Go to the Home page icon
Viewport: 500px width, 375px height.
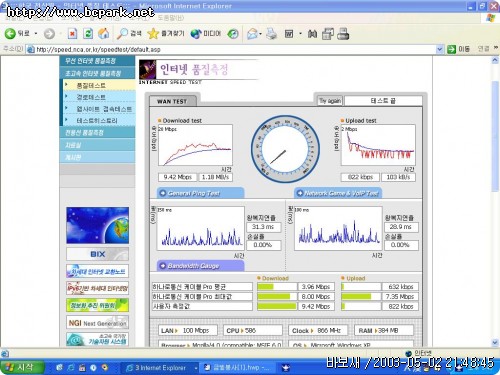click(104, 34)
